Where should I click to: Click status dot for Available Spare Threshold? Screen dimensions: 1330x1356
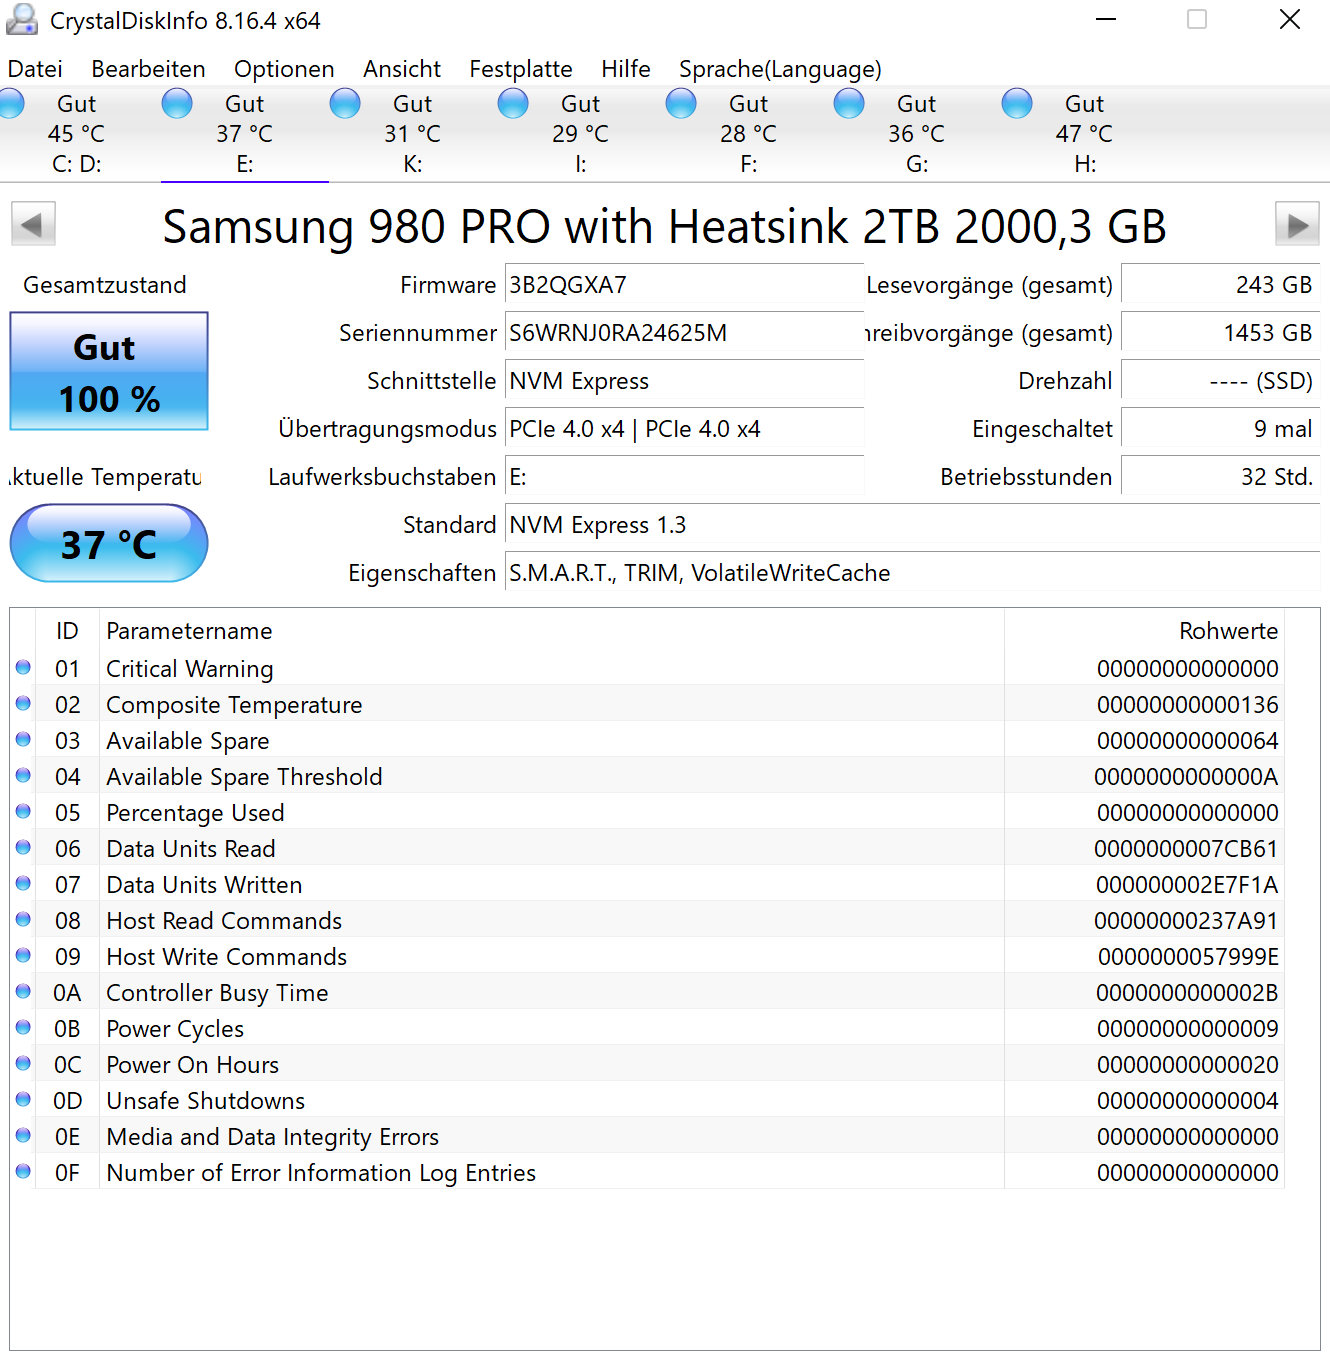click(x=23, y=775)
